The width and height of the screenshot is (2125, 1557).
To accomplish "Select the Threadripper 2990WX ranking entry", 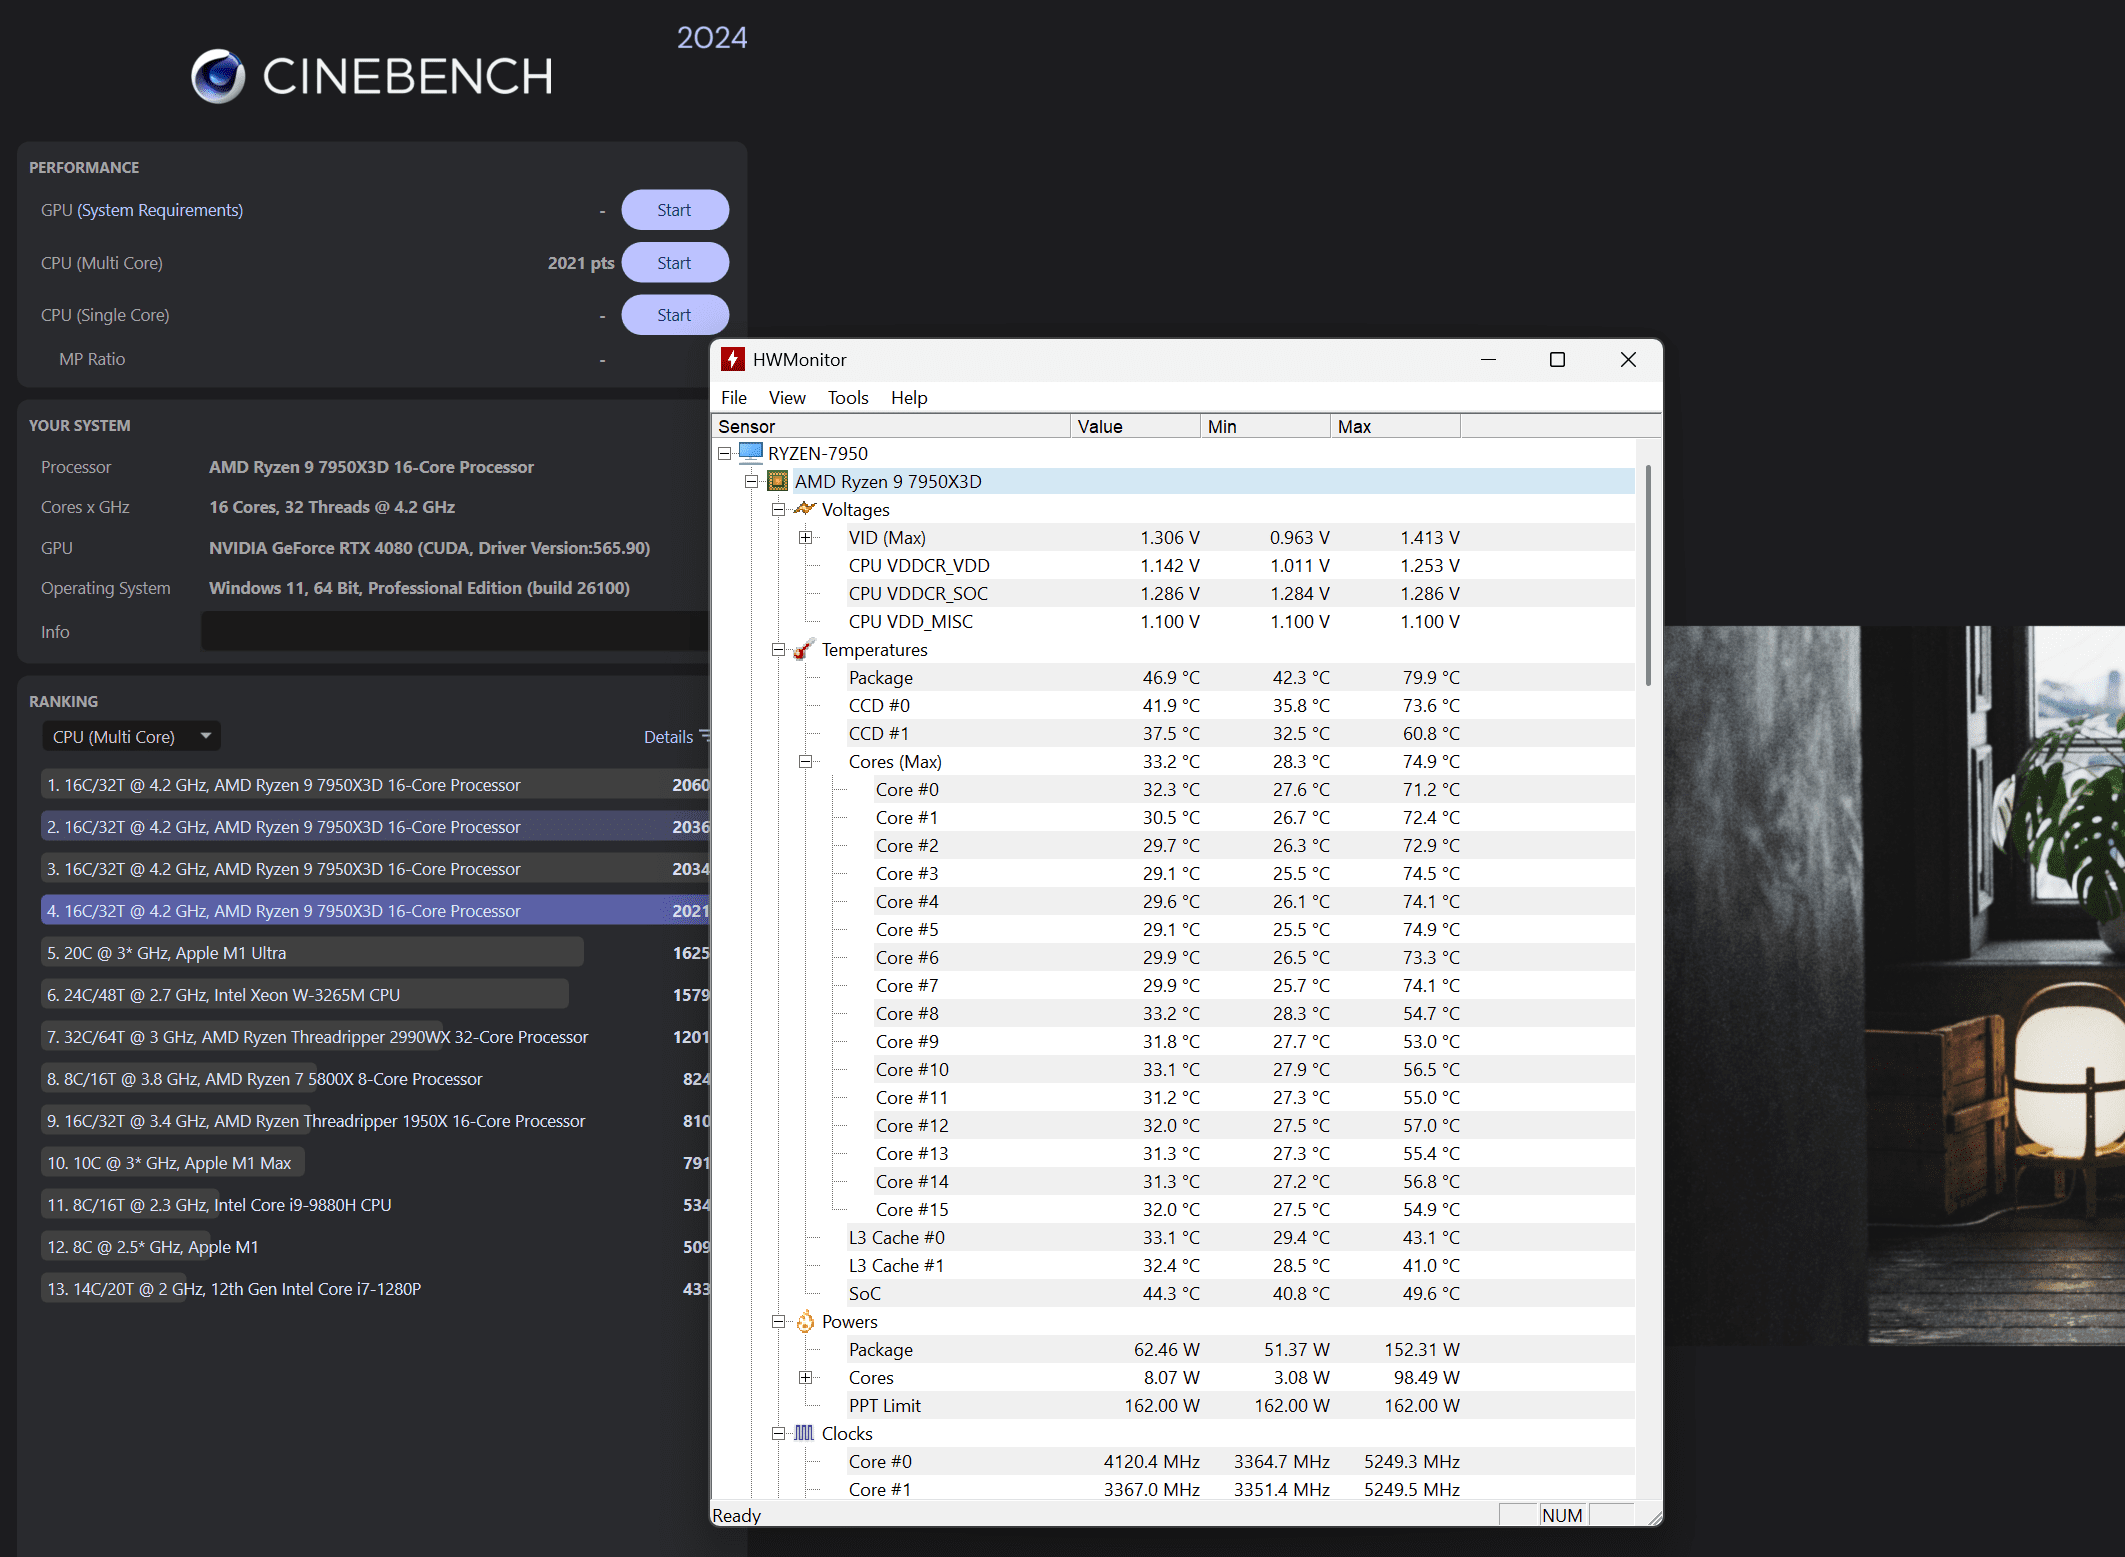I will (x=375, y=1037).
